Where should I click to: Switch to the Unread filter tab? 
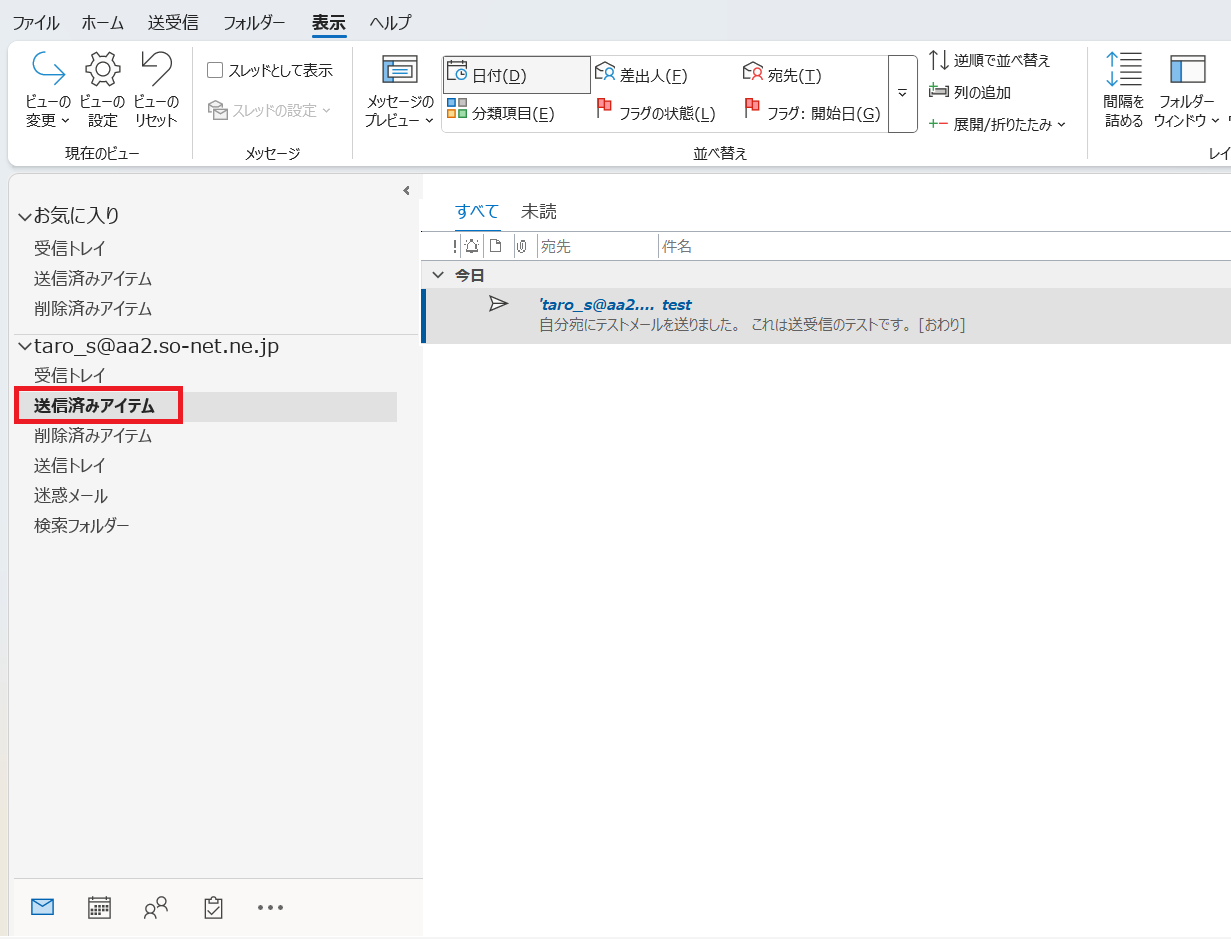click(538, 211)
